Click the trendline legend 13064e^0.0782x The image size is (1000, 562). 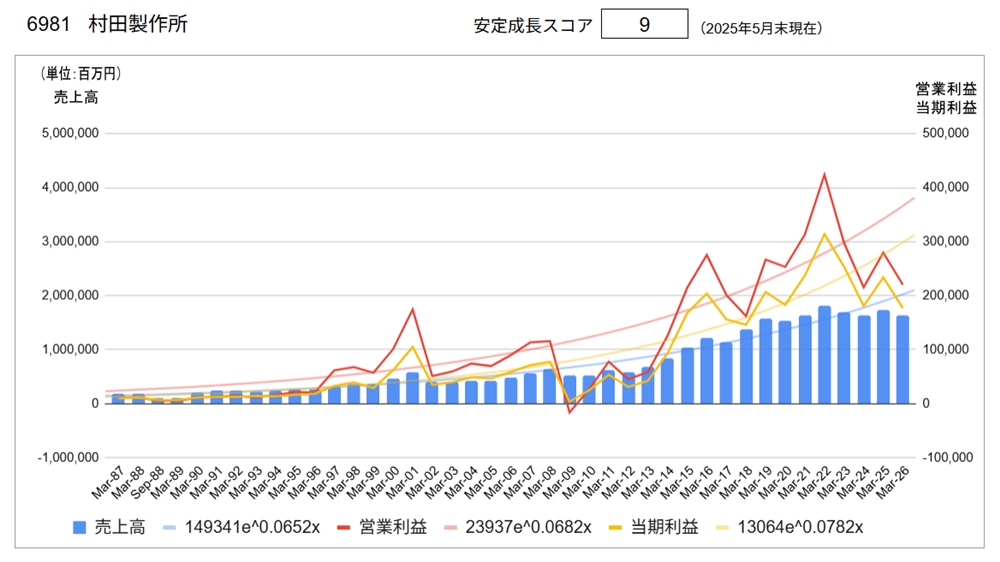(x=800, y=528)
